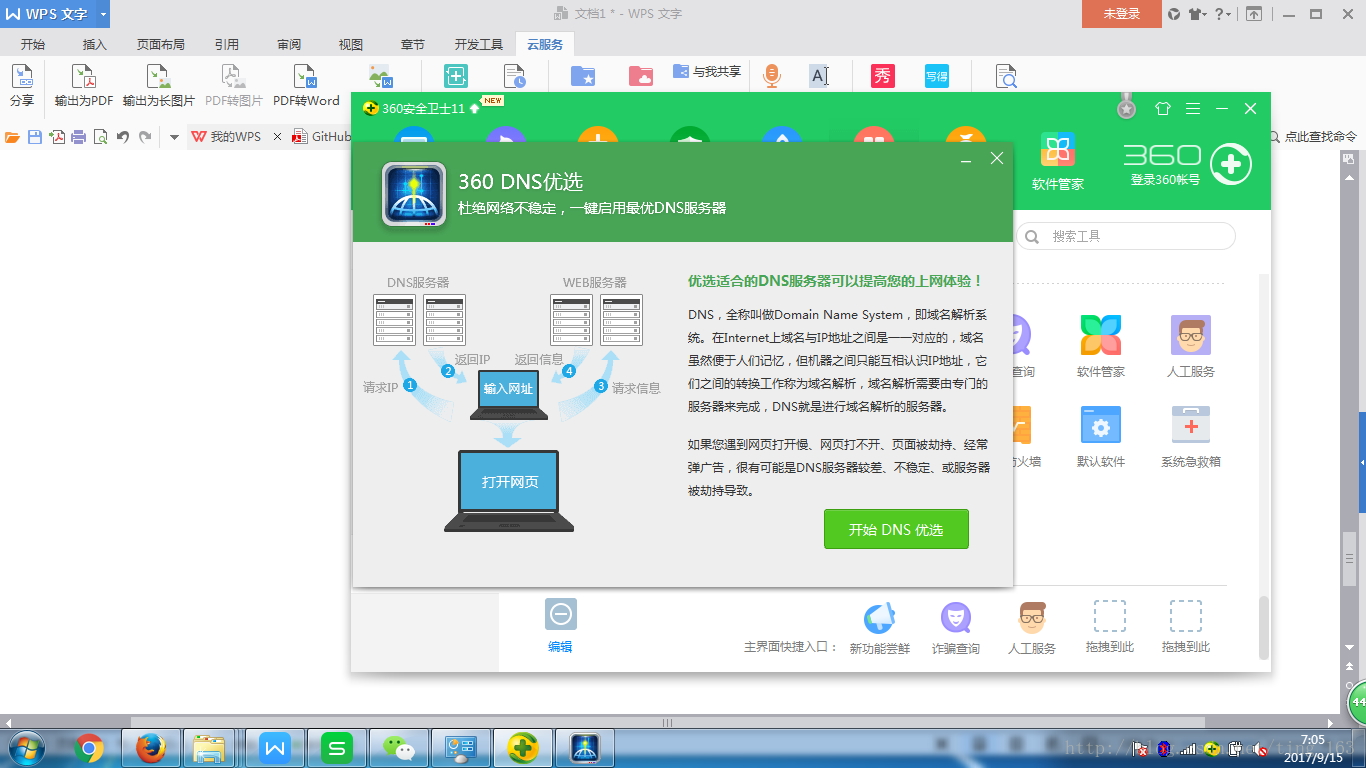Click the 登录360帐号 plus circle icon

click(1230, 165)
